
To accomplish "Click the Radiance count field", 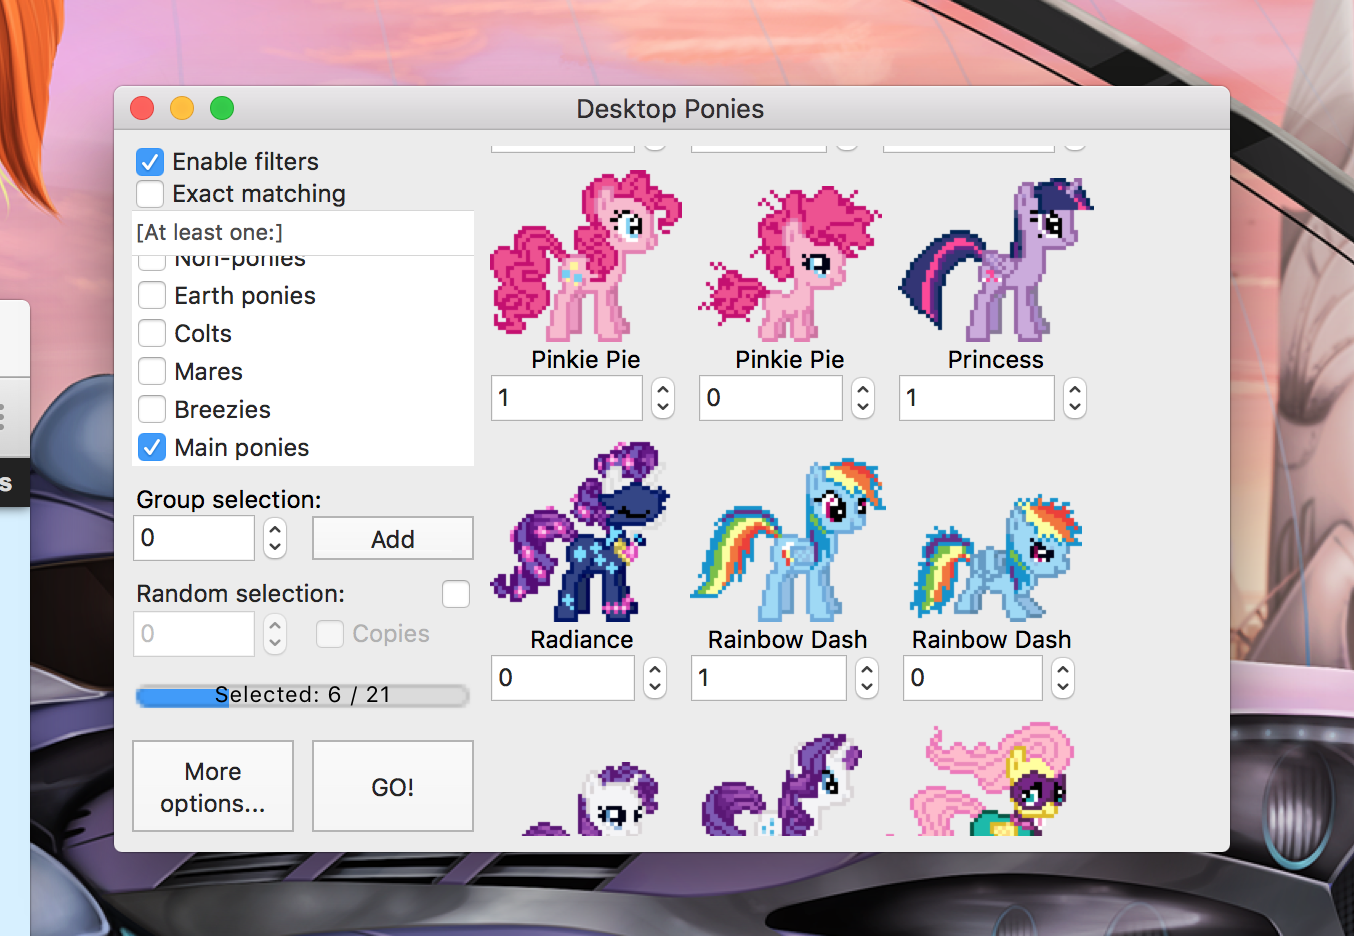I will pos(563,678).
